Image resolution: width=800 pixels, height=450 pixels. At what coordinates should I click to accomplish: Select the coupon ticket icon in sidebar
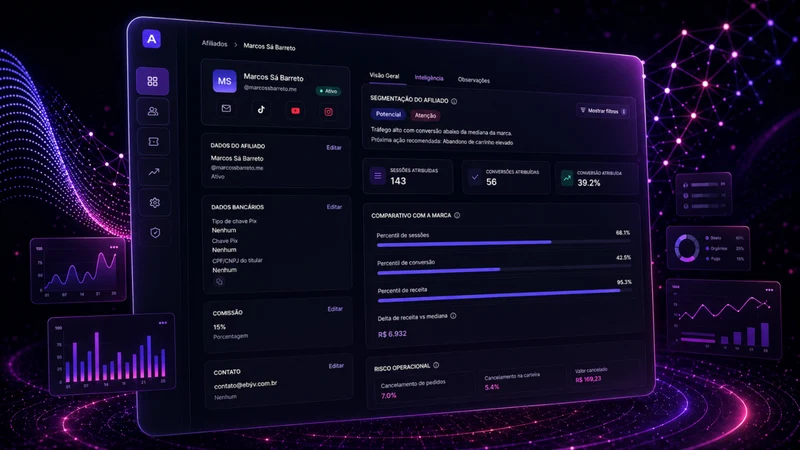pyautogui.click(x=154, y=141)
